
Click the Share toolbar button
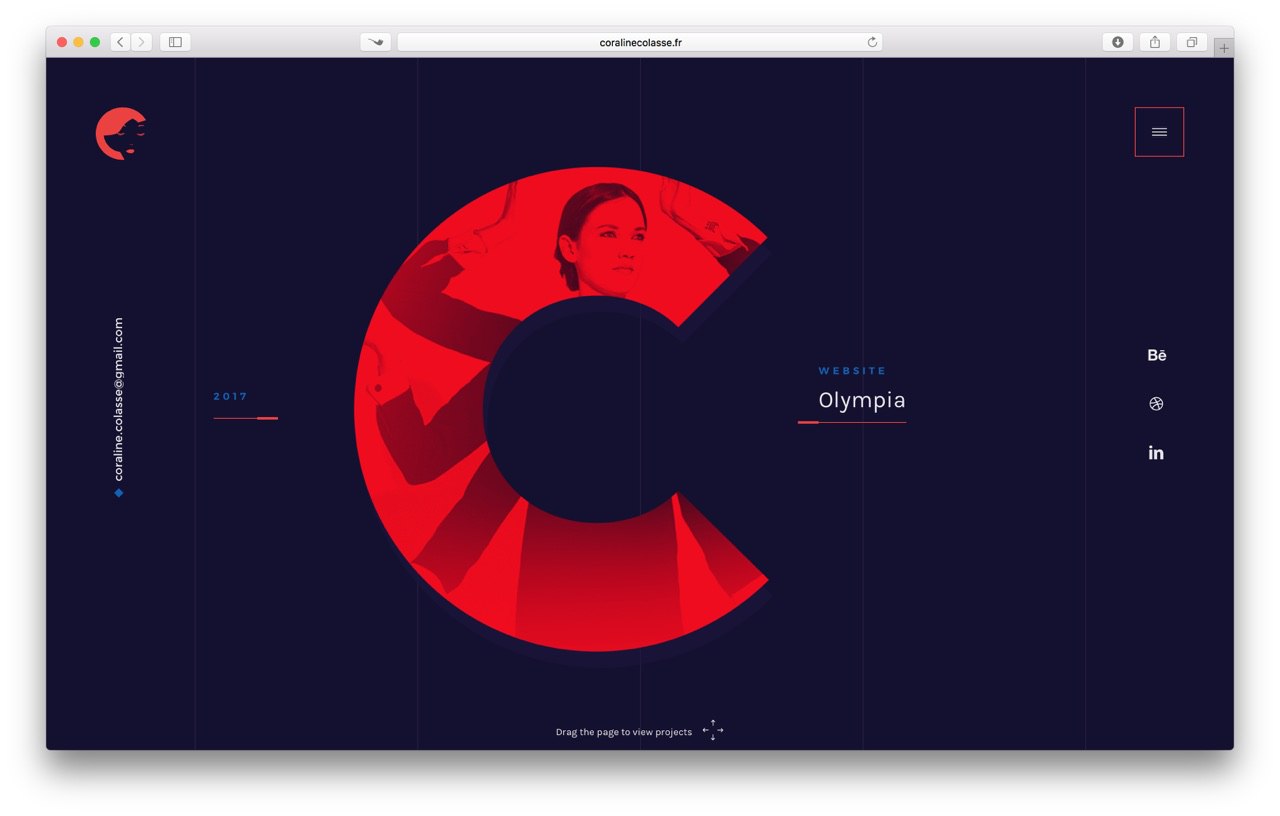(1155, 42)
